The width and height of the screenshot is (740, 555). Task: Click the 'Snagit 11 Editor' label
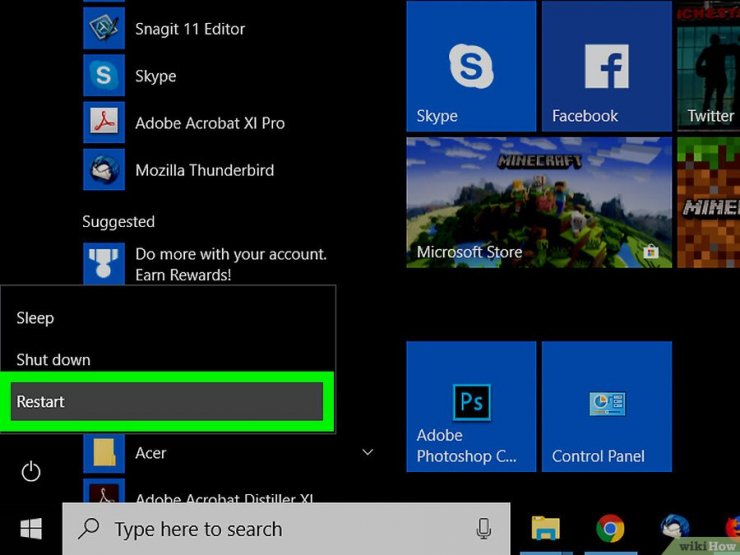coord(190,29)
